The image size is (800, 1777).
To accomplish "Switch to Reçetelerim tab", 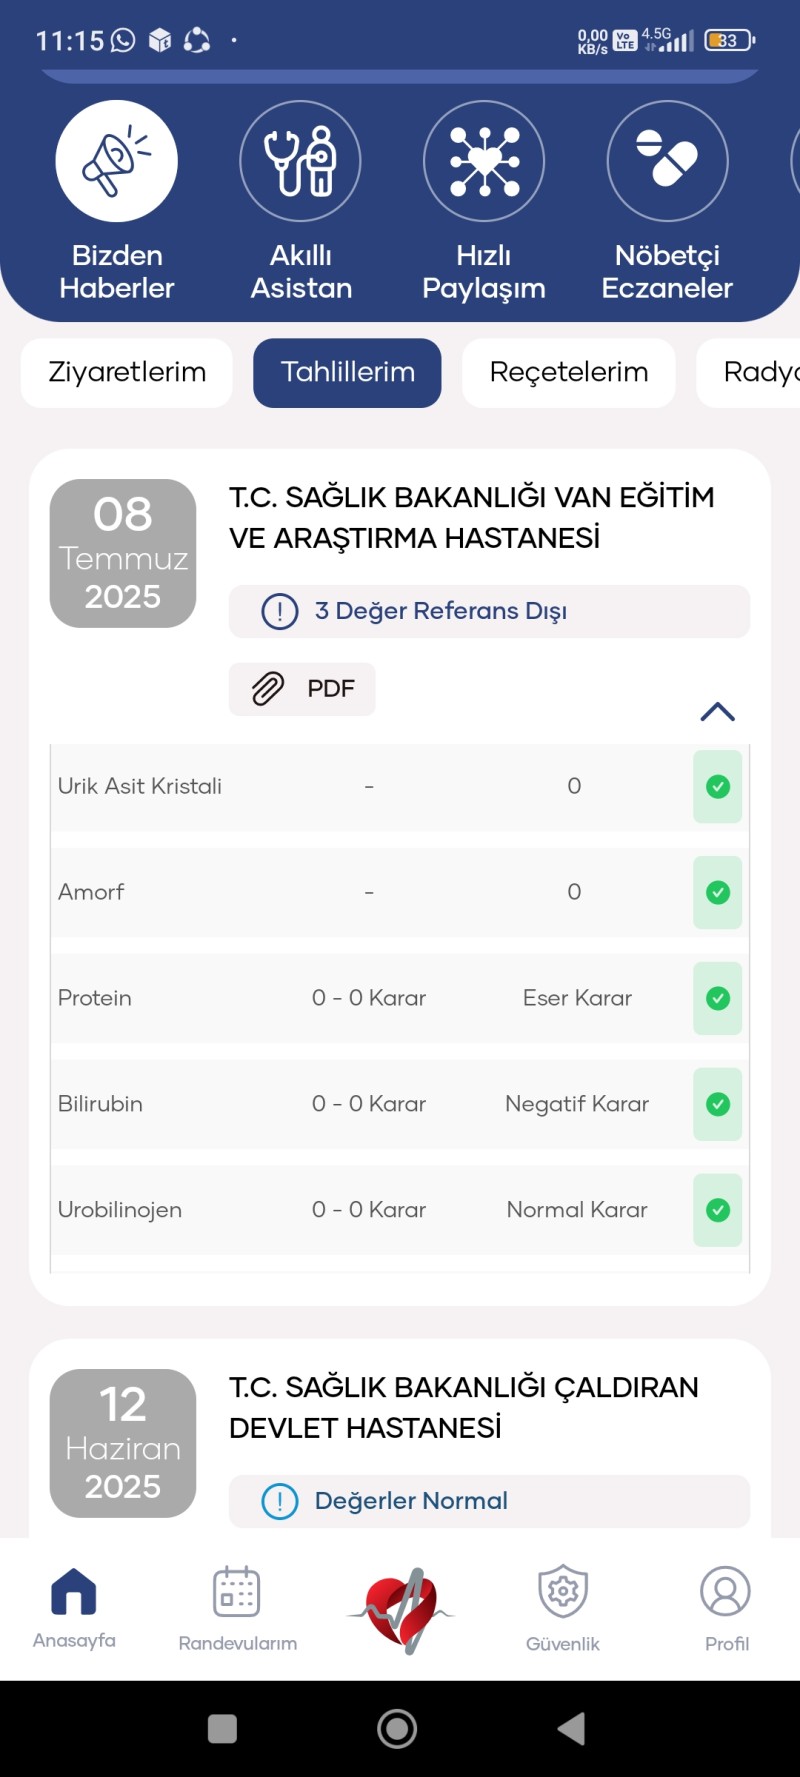I will (569, 373).
